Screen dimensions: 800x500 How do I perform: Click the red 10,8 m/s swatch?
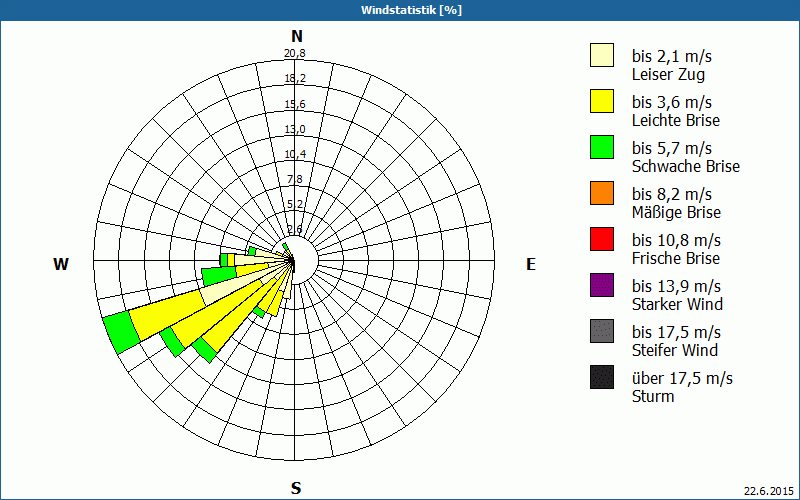click(602, 239)
